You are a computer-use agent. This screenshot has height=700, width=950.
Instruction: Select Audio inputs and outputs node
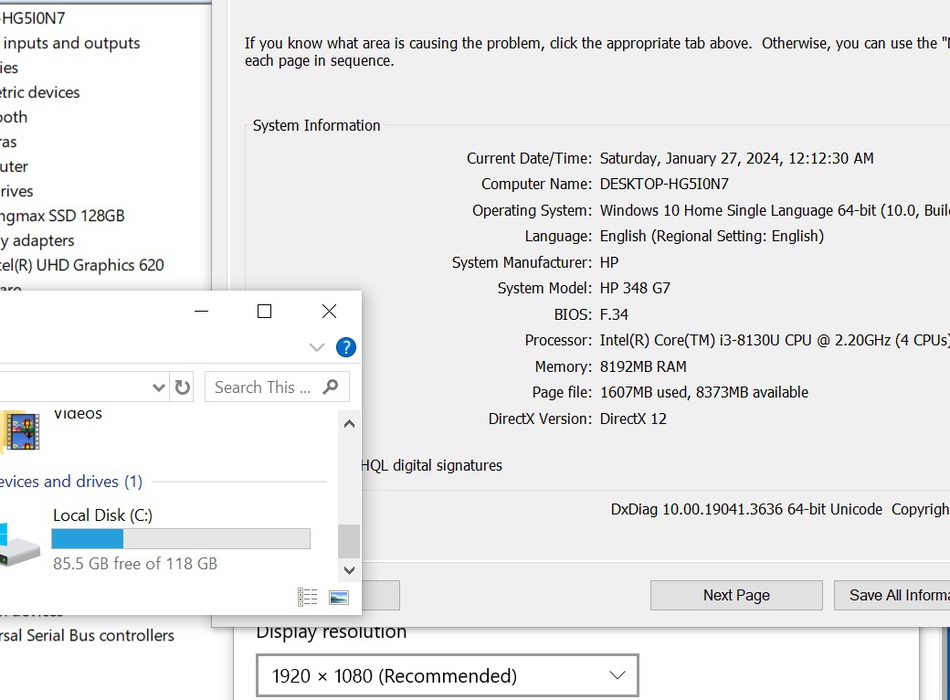click(70, 43)
